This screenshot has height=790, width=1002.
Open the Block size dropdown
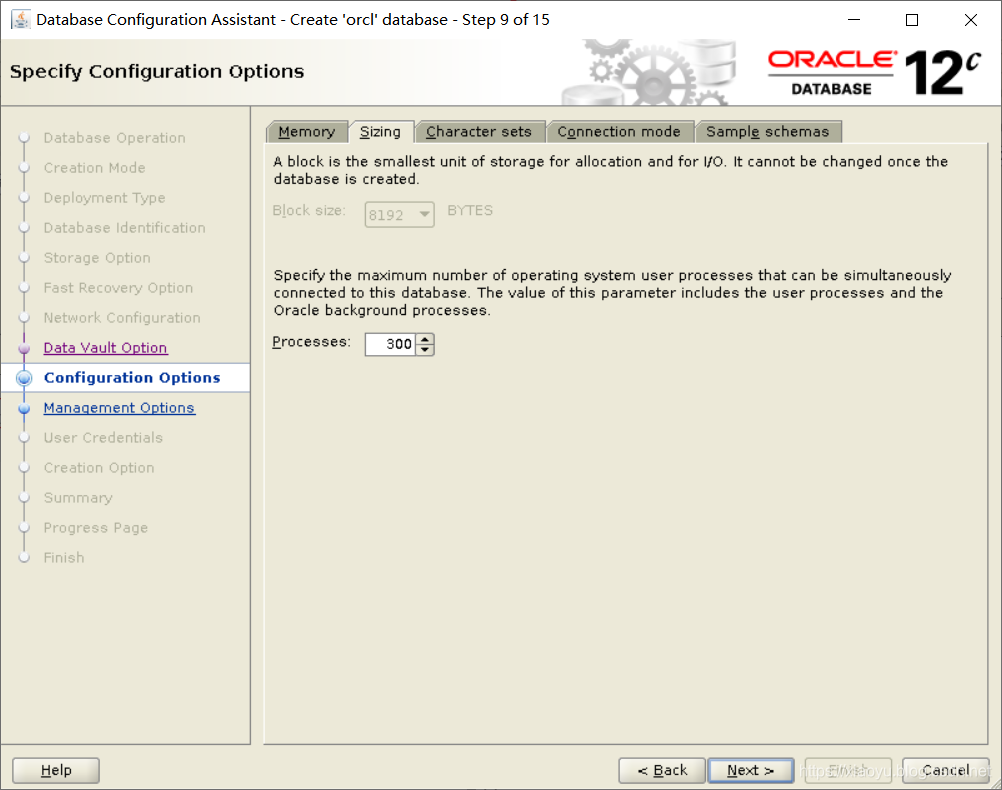tap(399, 215)
